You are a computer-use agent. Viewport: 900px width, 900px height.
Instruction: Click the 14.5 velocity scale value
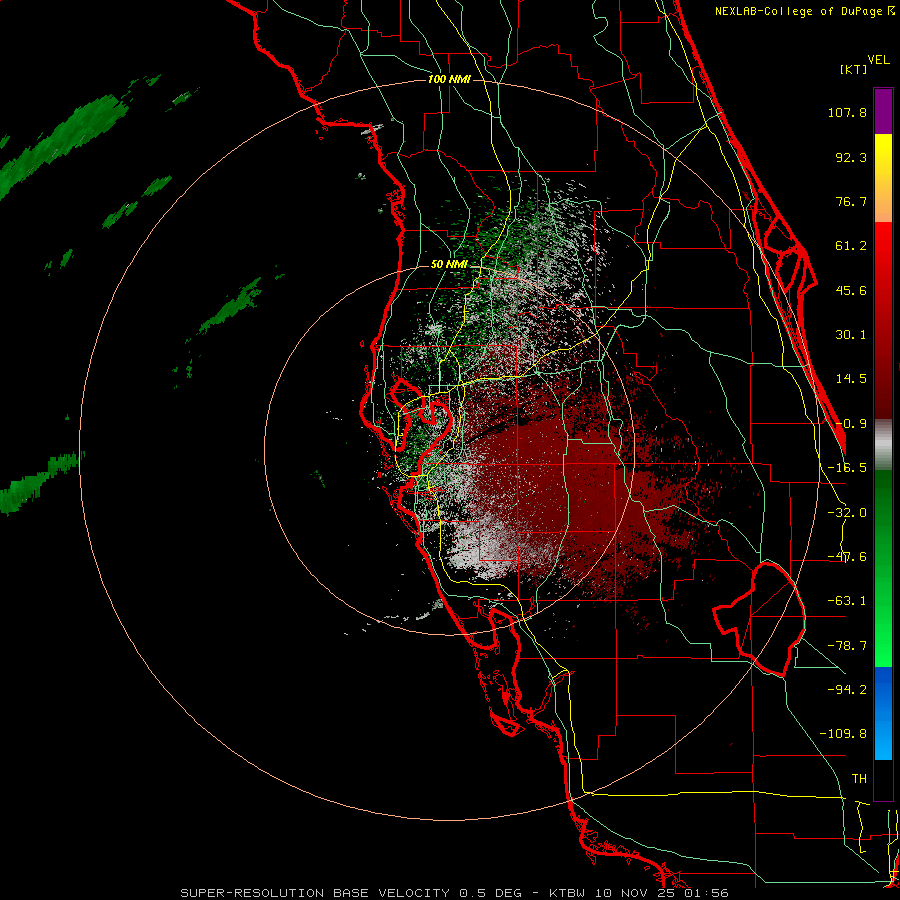click(851, 379)
